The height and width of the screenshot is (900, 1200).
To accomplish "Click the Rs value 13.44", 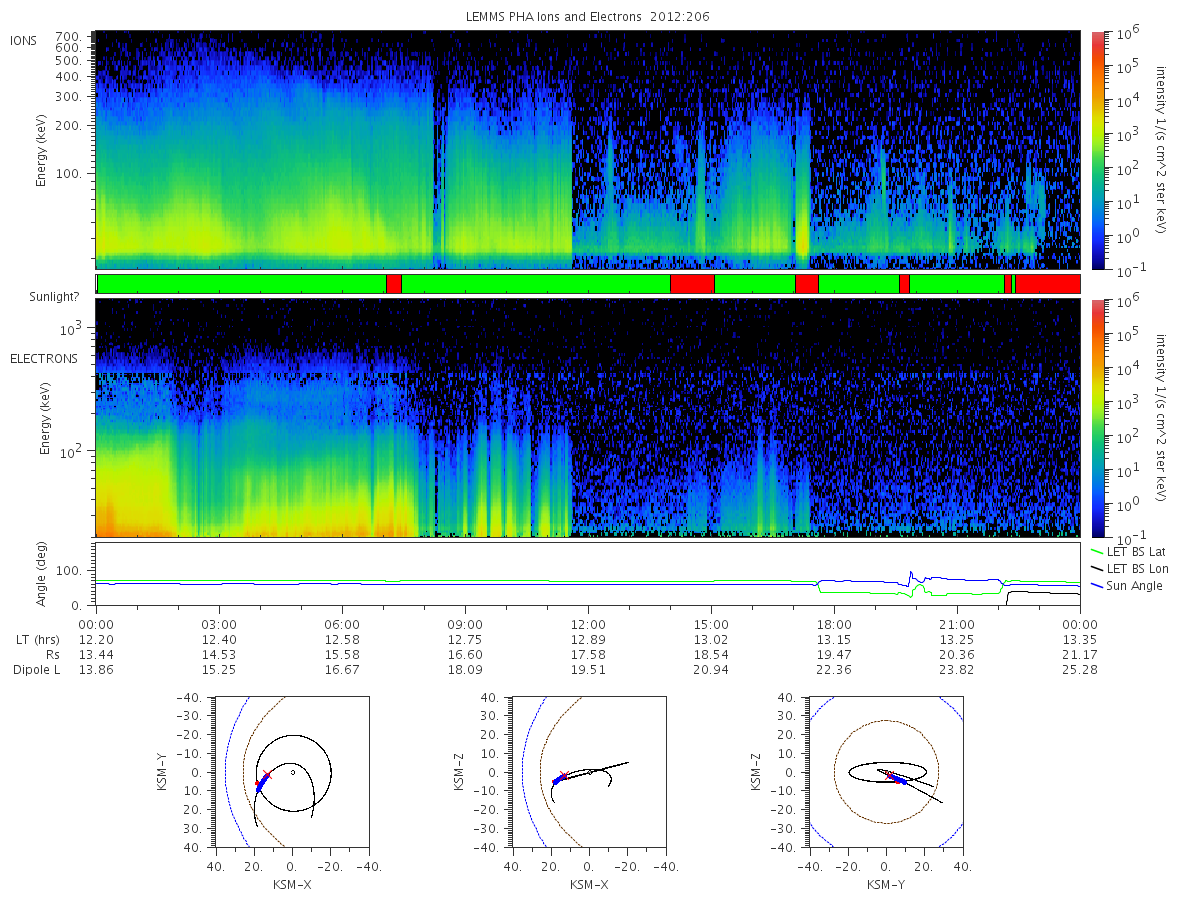I will [x=96, y=655].
